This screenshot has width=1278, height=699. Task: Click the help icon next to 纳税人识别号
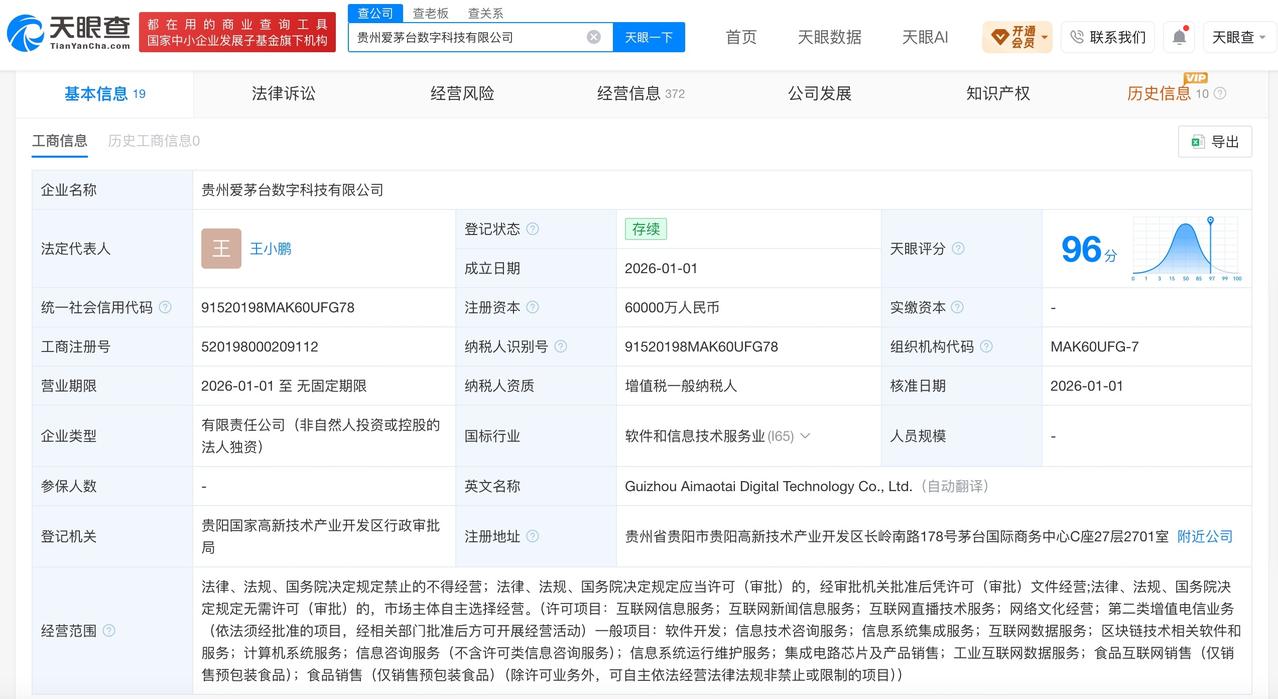coord(561,346)
